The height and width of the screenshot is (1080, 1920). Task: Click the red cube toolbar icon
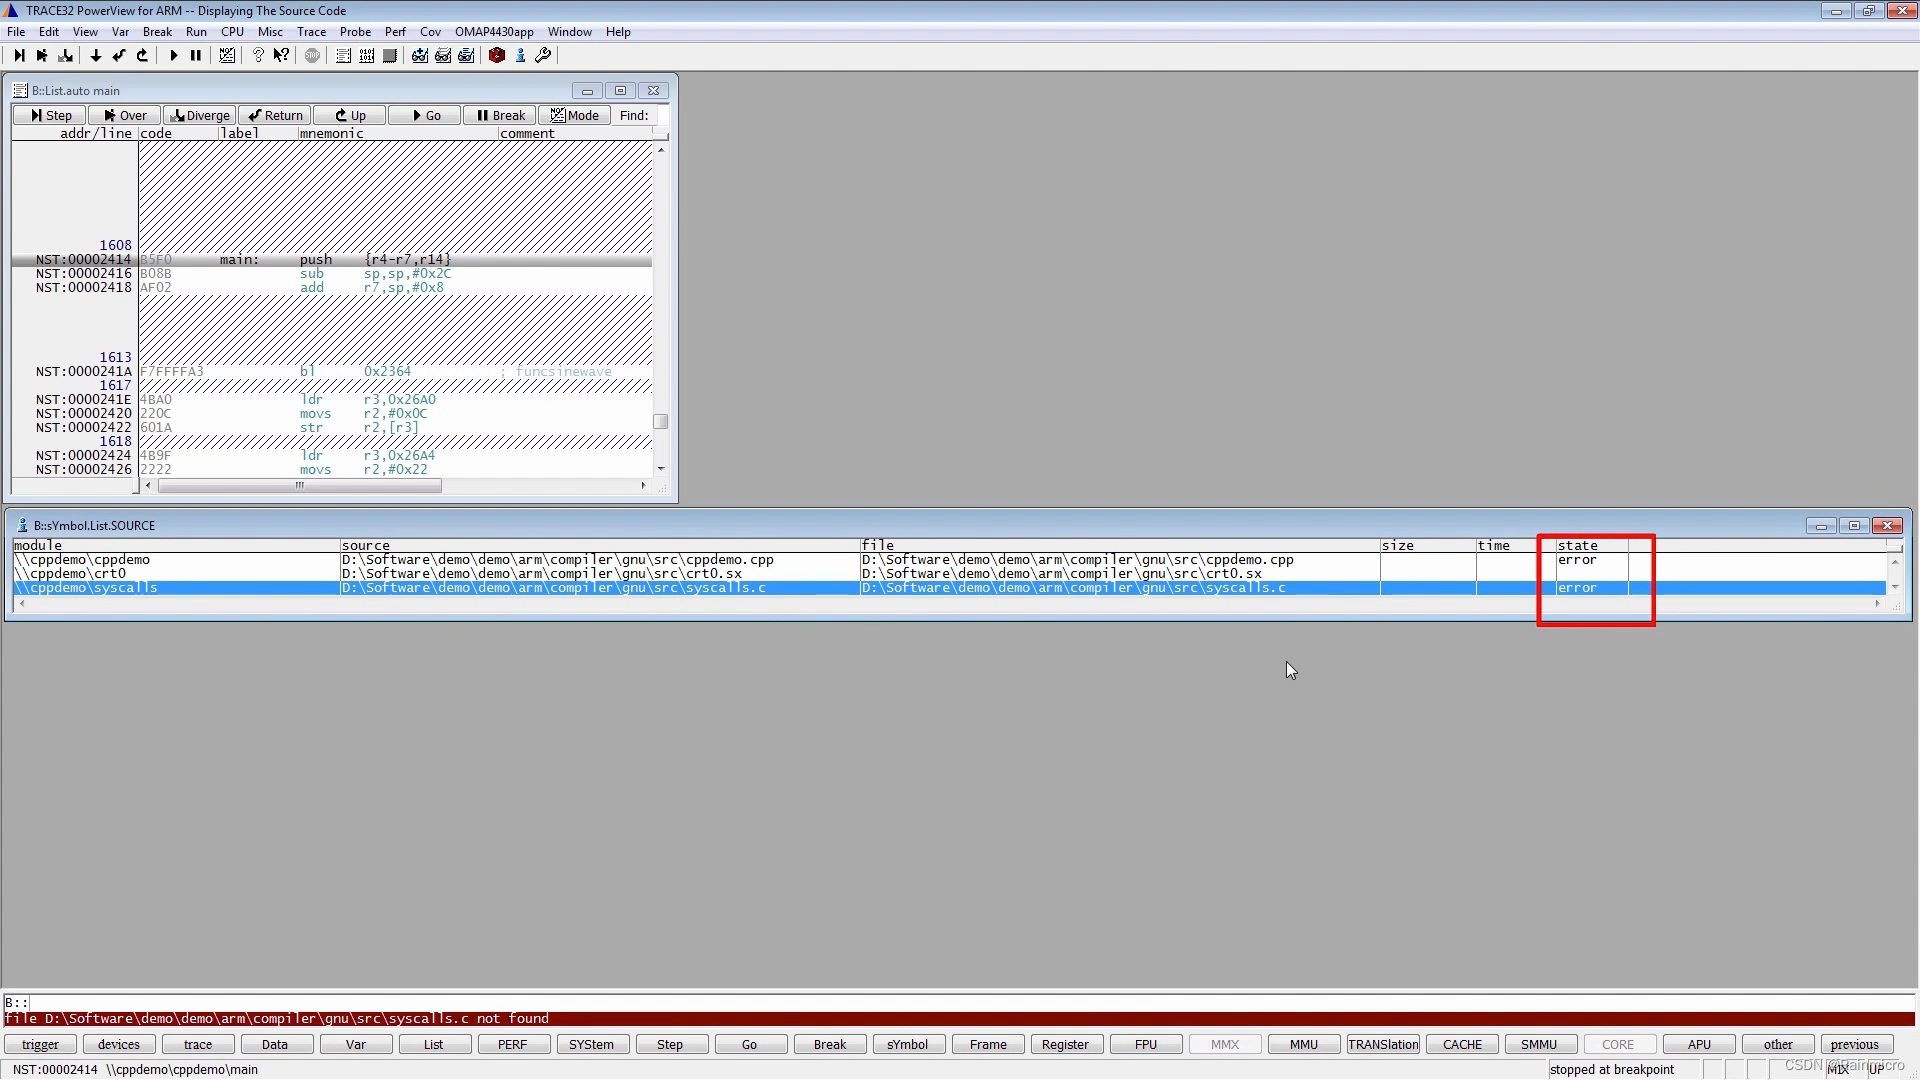coord(496,56)
